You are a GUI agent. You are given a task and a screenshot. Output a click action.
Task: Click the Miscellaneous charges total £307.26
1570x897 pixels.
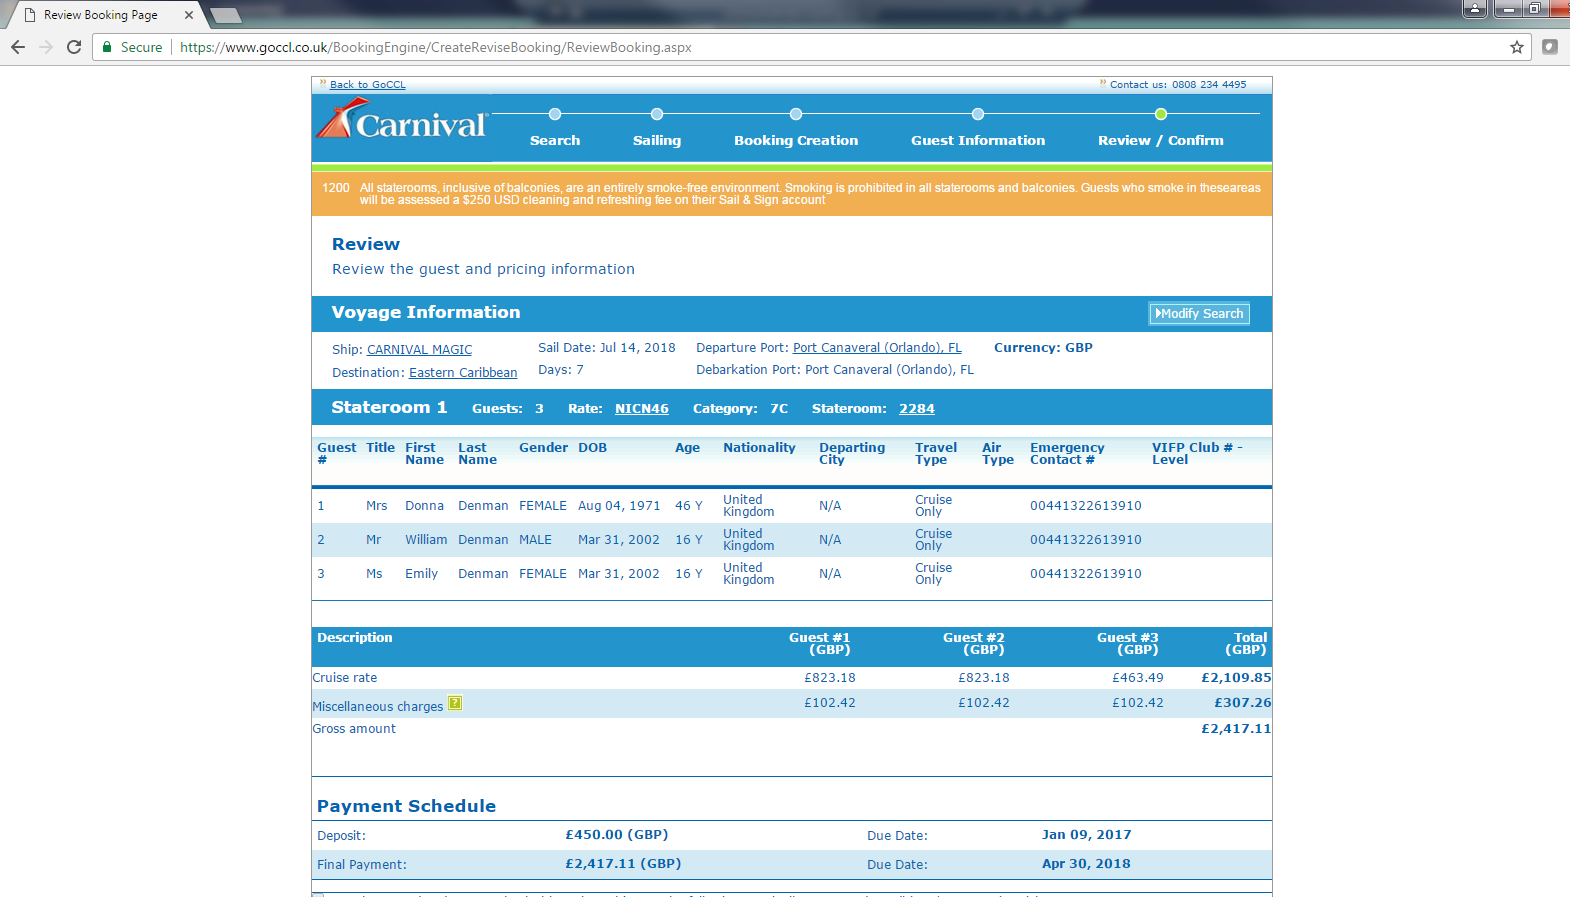(x=1243, y=703)
